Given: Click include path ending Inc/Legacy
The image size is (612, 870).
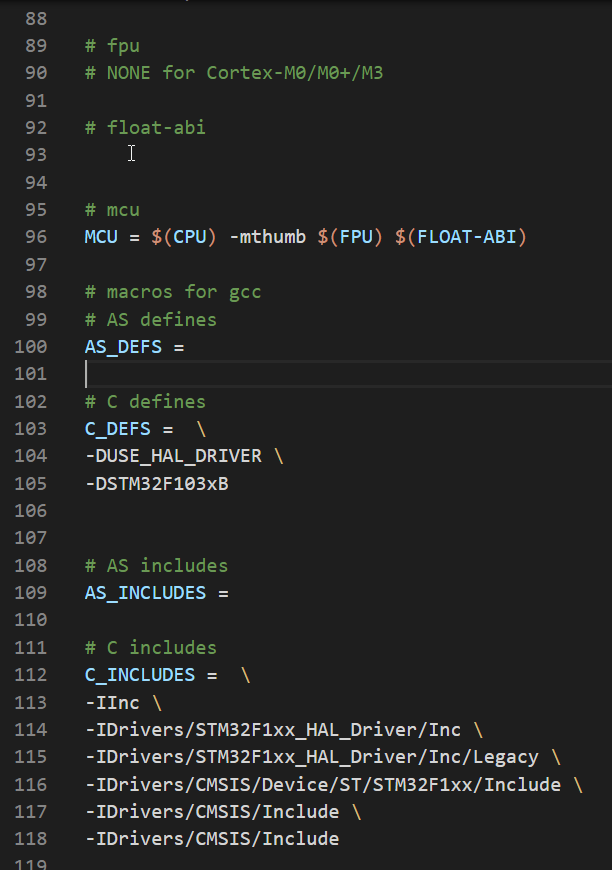Looking at the screenshot, I should 311,757.
